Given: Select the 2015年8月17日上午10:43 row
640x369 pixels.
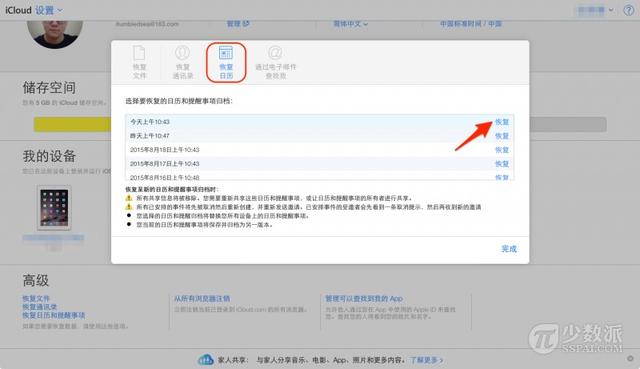Looking at the screenshot, I should 320,164.
